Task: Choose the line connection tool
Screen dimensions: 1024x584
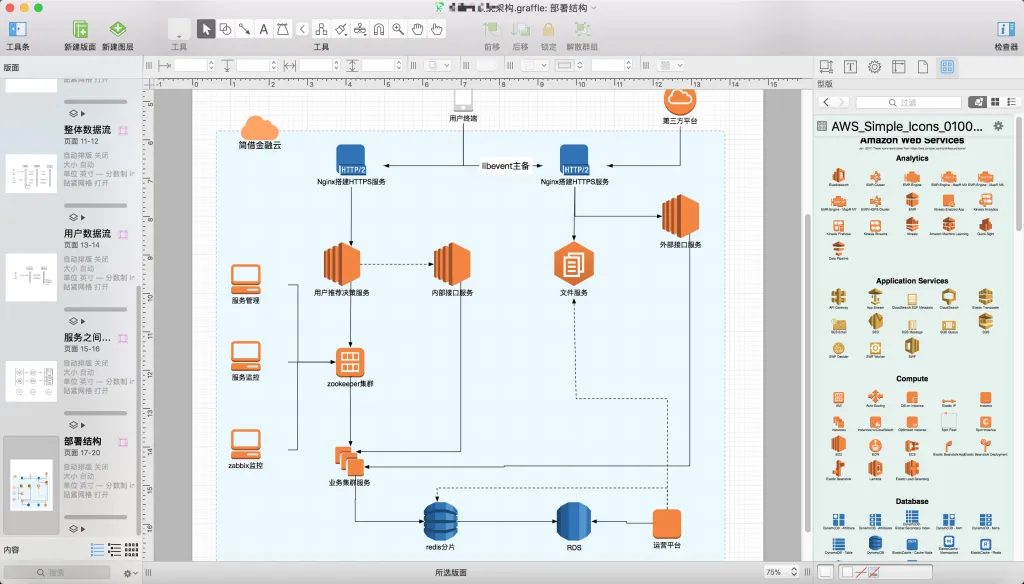Action: (245, 29)
